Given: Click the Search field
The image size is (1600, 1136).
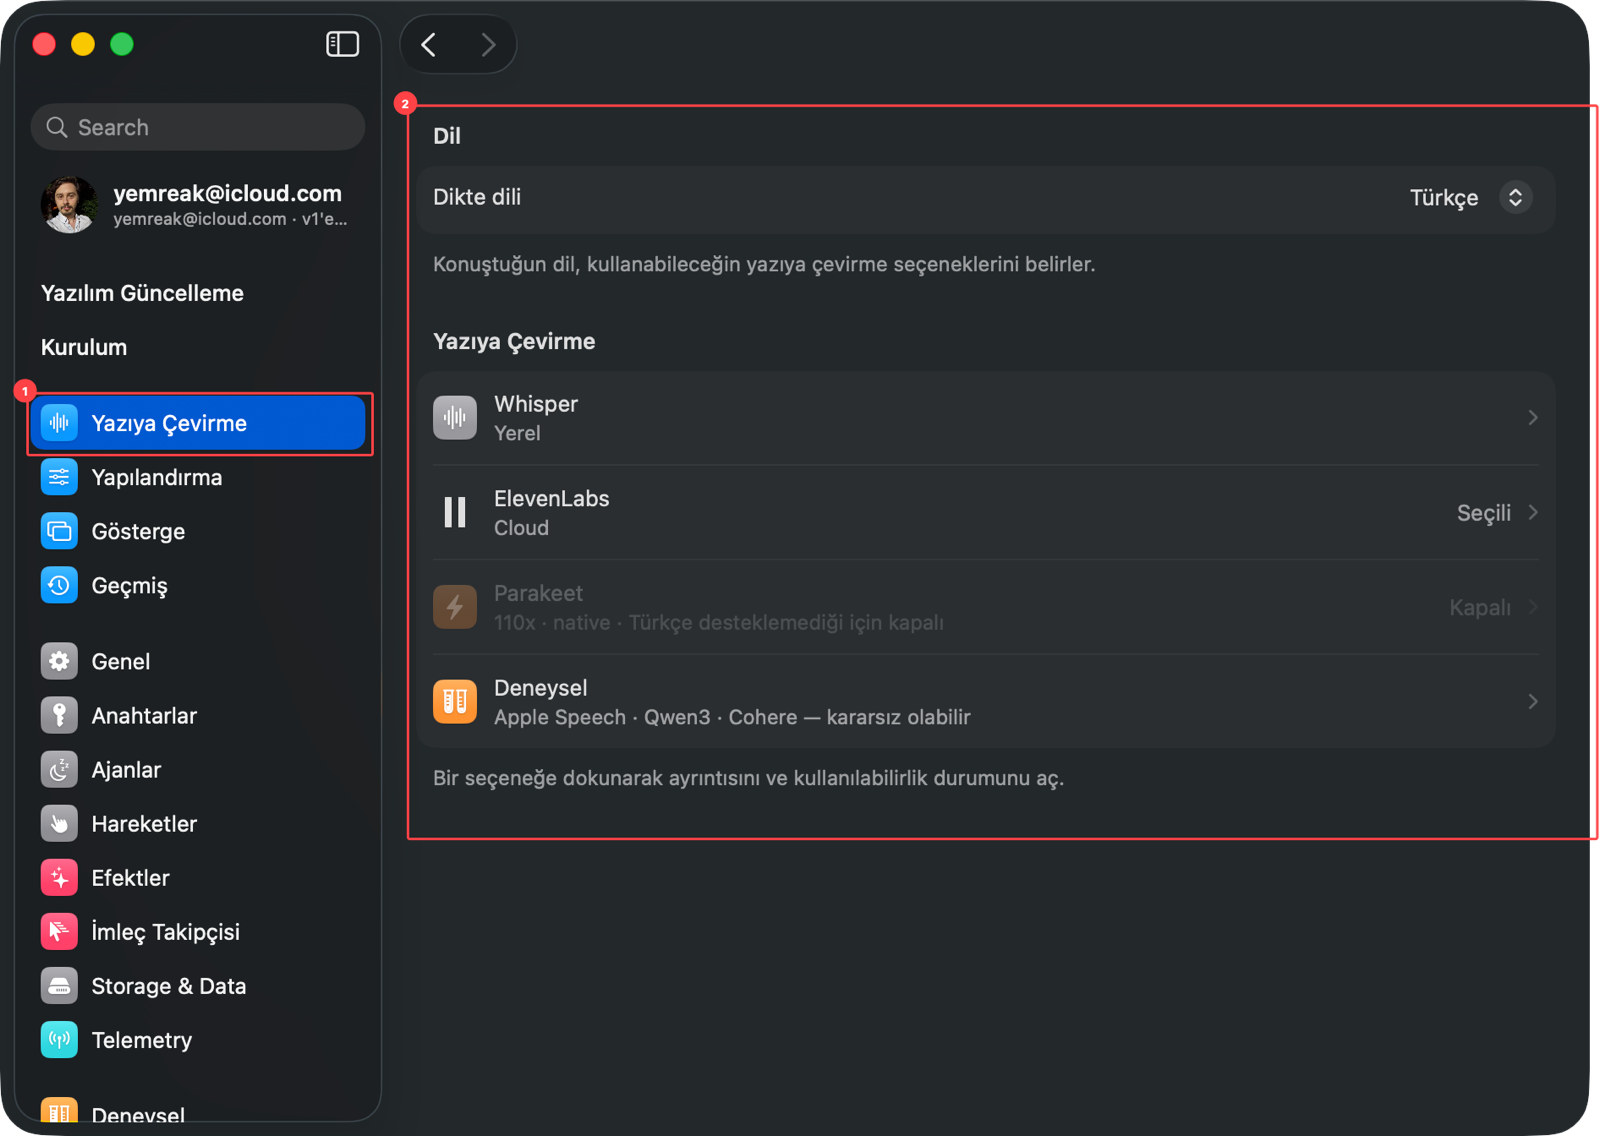Looking at the screenshot, I should [198, 127].
